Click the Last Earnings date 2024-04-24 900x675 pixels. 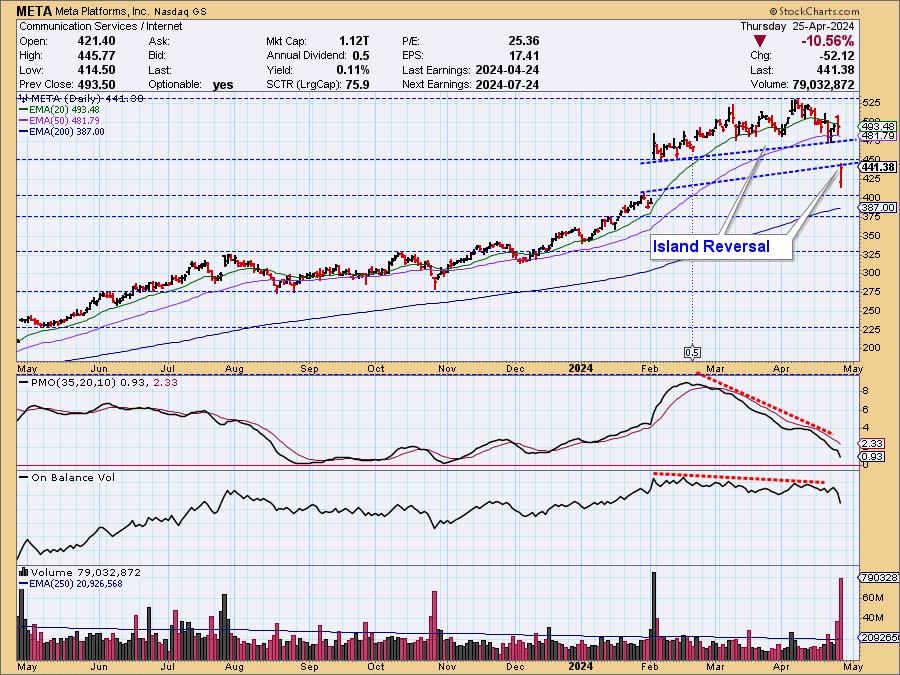[507, 70]
